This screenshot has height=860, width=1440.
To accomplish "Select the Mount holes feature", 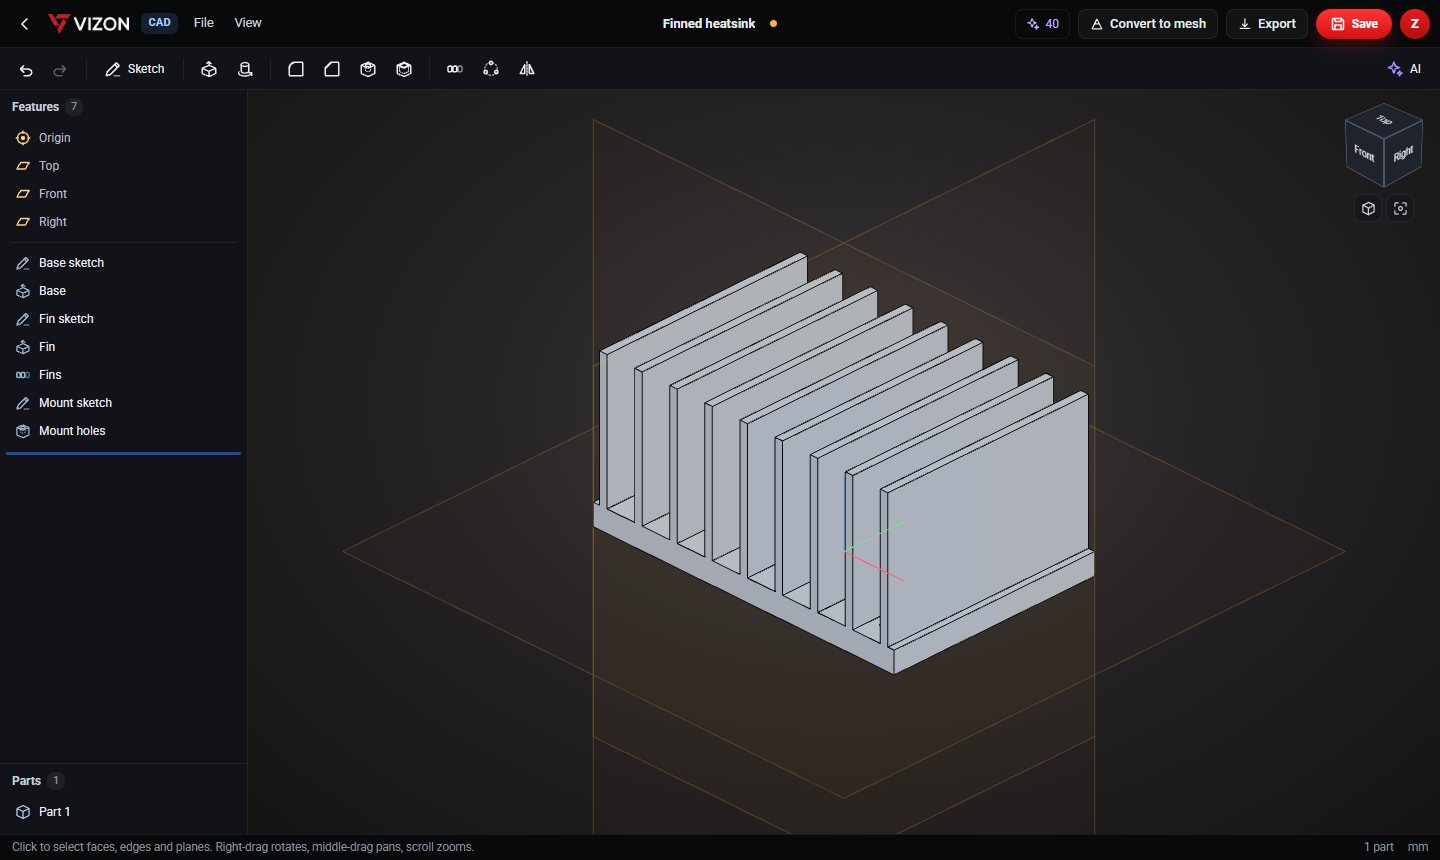I will [124, 431].
